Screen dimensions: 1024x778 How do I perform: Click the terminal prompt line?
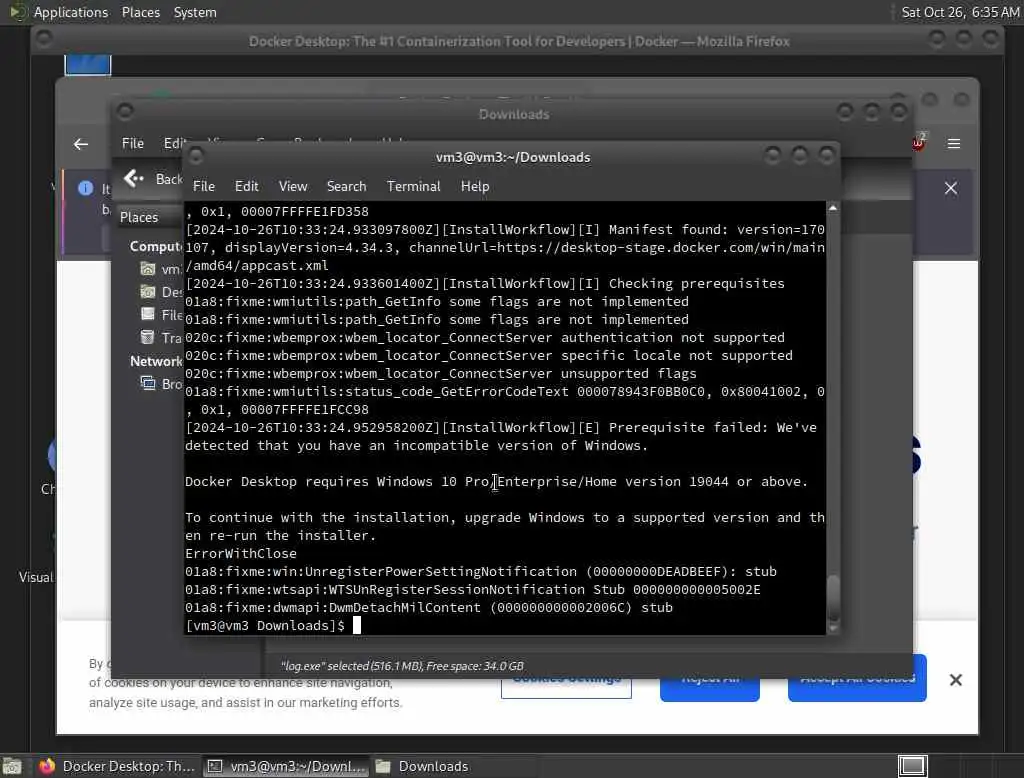[273, 626]
